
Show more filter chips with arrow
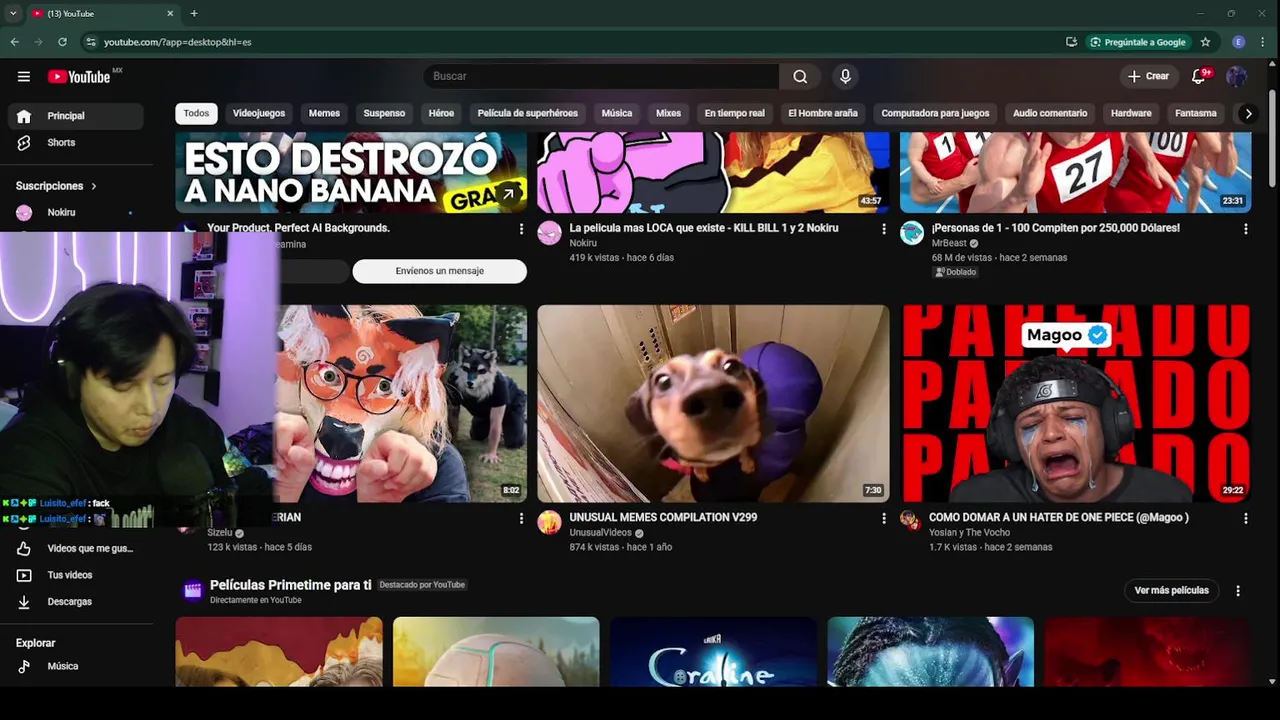[x=1248, y=113]
